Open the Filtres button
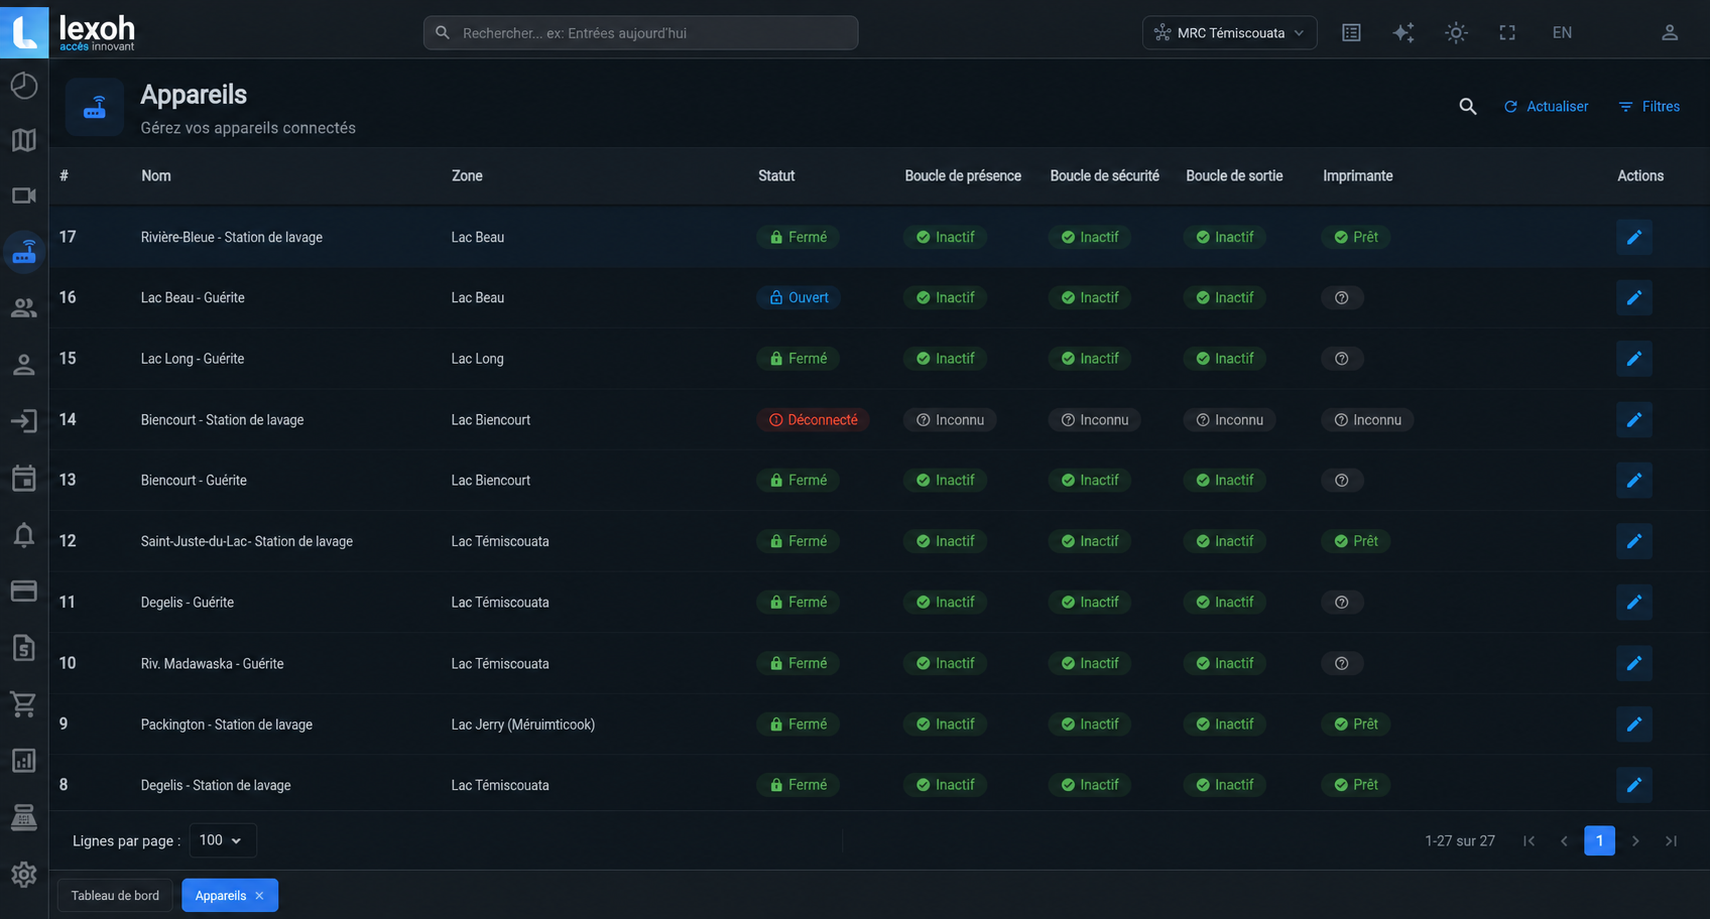The width and height of the screenshot is (1710, 919). [x=1649, y=106]
